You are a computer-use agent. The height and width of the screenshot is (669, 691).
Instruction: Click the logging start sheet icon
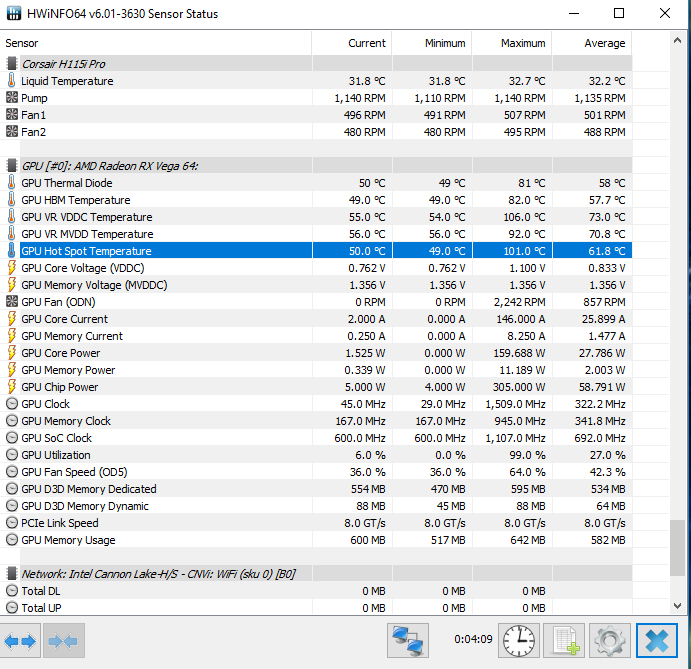564,640
